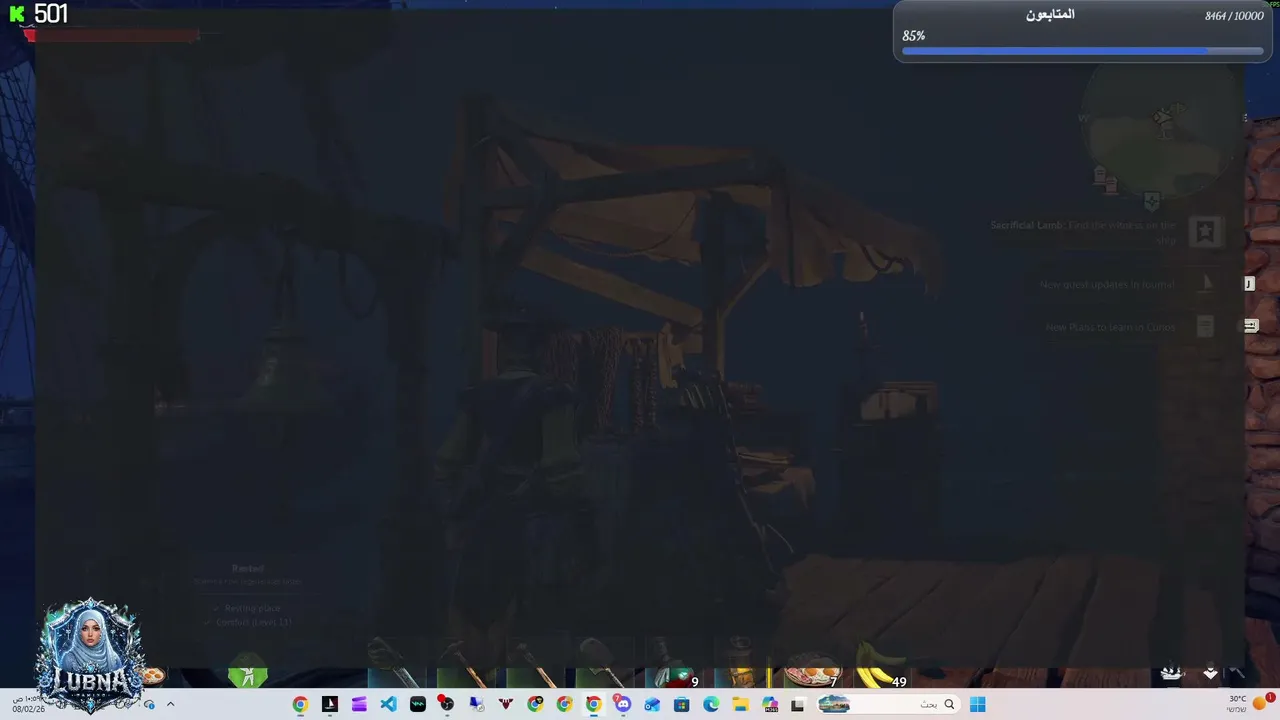
Task: Click the Sacrificial Lamb quest bookmark icon
Action: 1205,232
